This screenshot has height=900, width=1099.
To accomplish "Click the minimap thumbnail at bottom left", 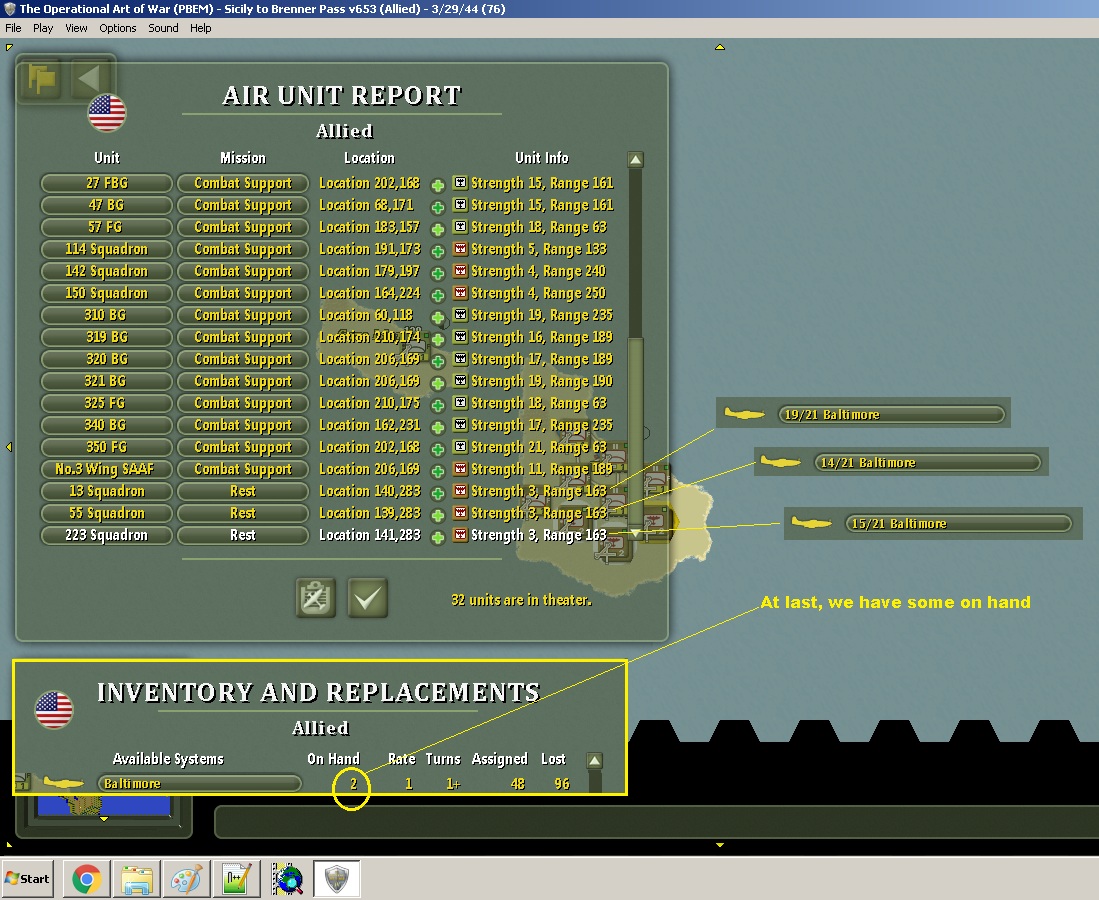I will click(x=104, y=805).
